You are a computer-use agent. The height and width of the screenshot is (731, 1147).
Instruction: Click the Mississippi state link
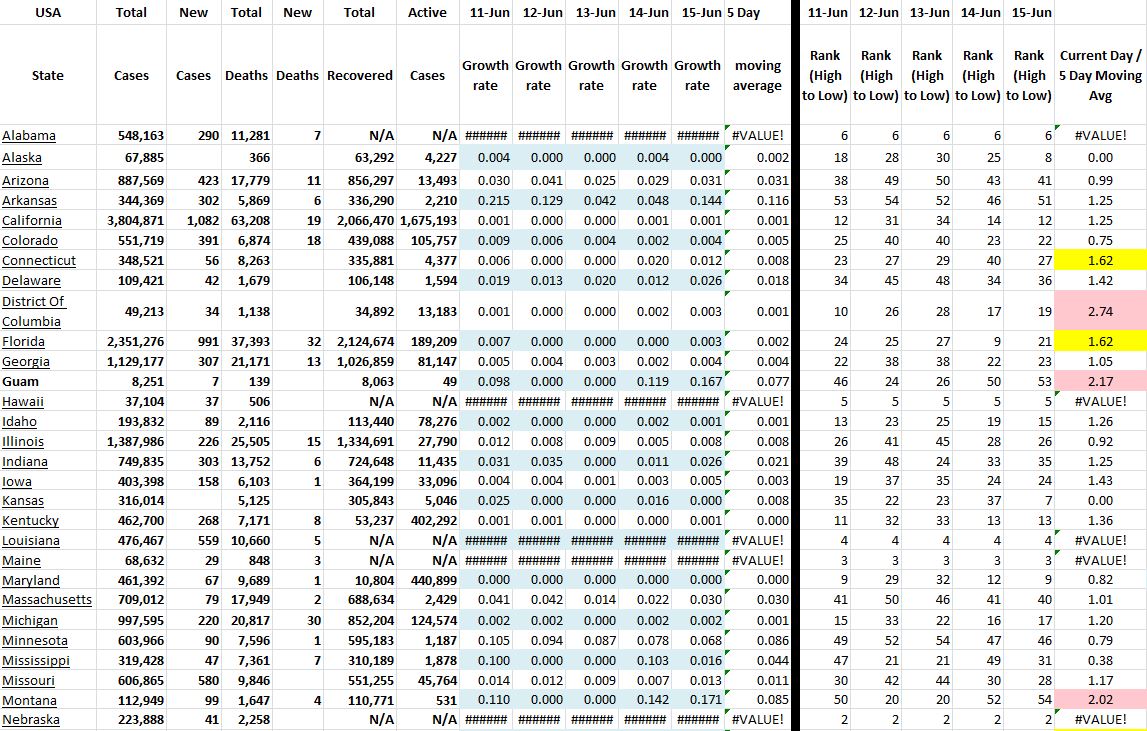[x=36, y=661]
